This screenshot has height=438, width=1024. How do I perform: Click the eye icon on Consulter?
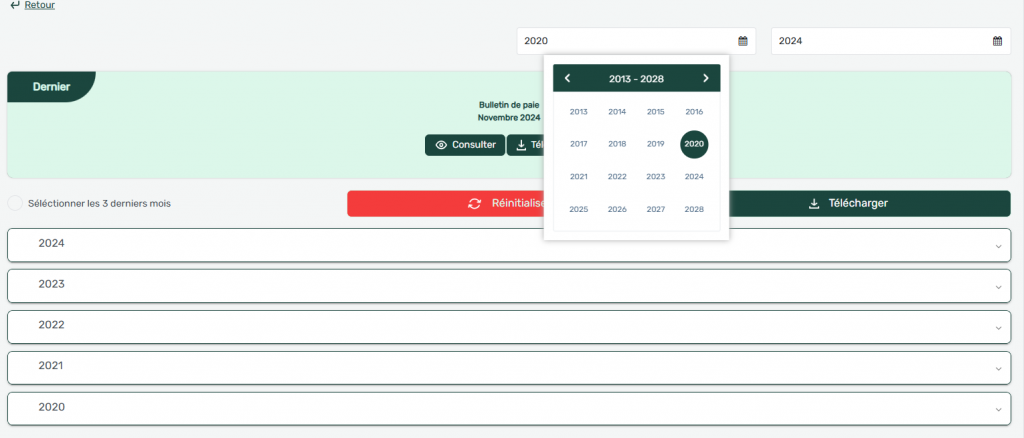pos(441,145)
